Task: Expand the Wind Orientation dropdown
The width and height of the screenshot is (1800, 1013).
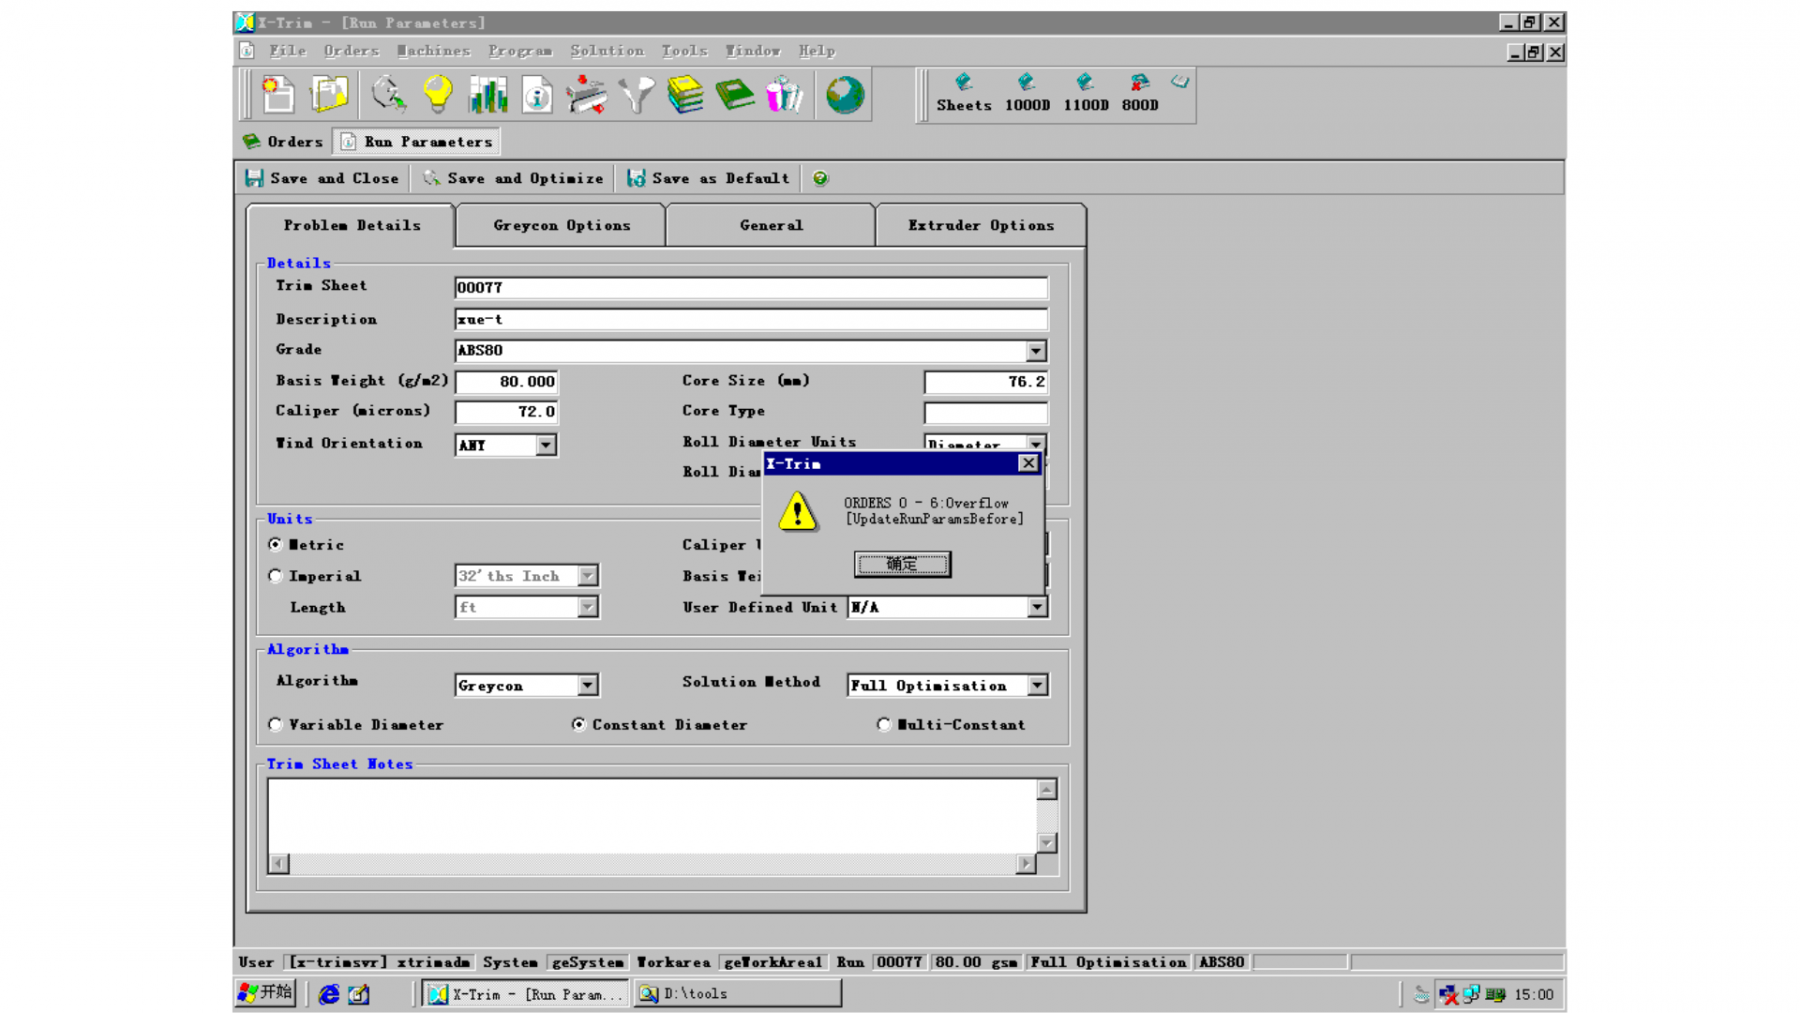Action: coord(546,445)
